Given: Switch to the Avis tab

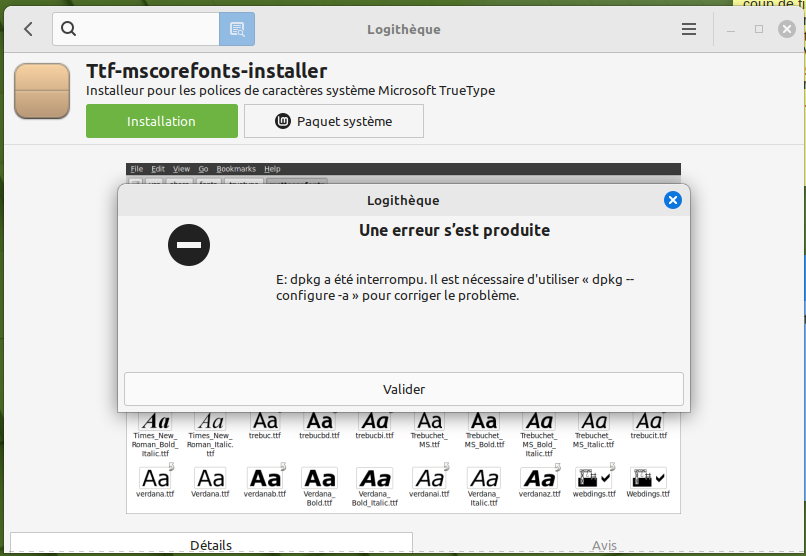Looking at the screenshot, I should (604, 545).
